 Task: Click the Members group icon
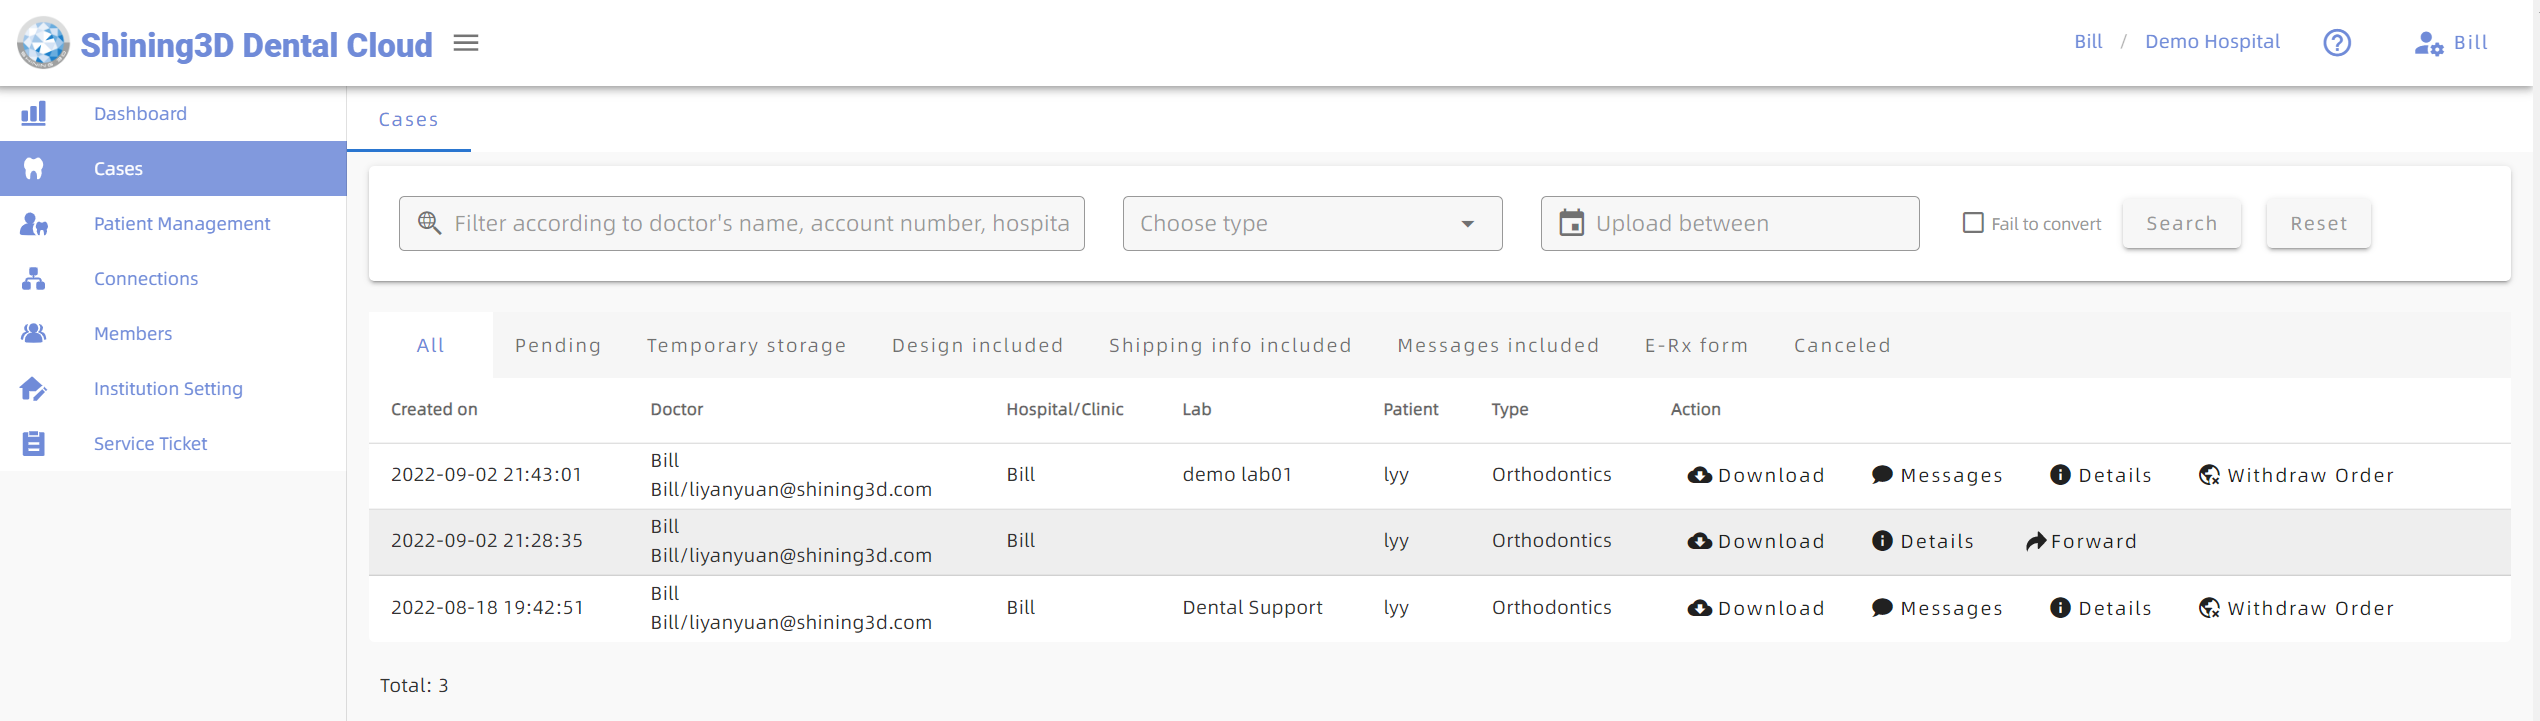tap(34, 334)
